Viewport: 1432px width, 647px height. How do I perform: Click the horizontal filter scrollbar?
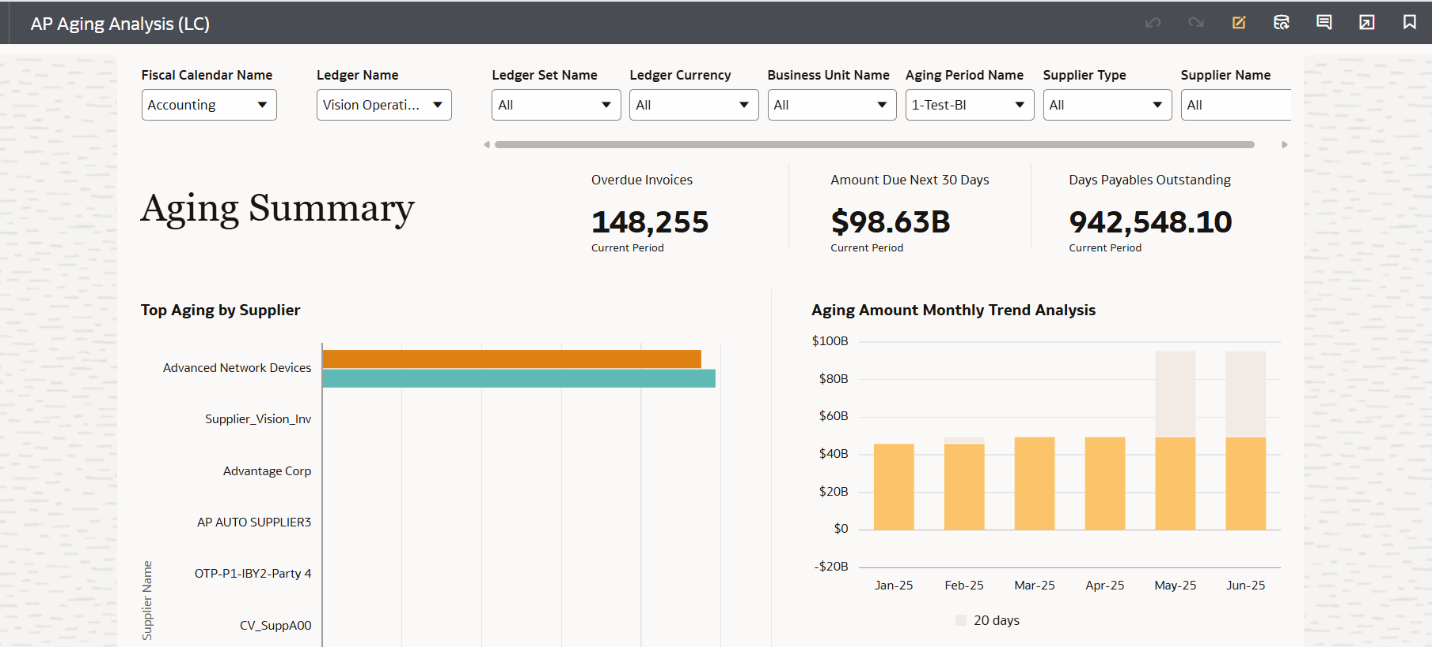[x=874, y=145]
